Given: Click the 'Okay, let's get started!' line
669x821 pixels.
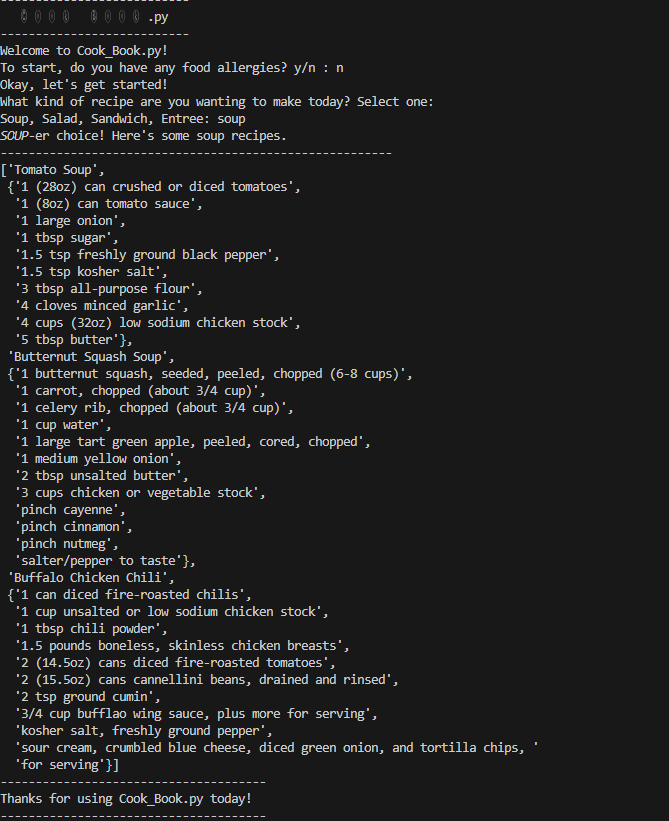Looking at the screenshot, I should tap(84, 84).
